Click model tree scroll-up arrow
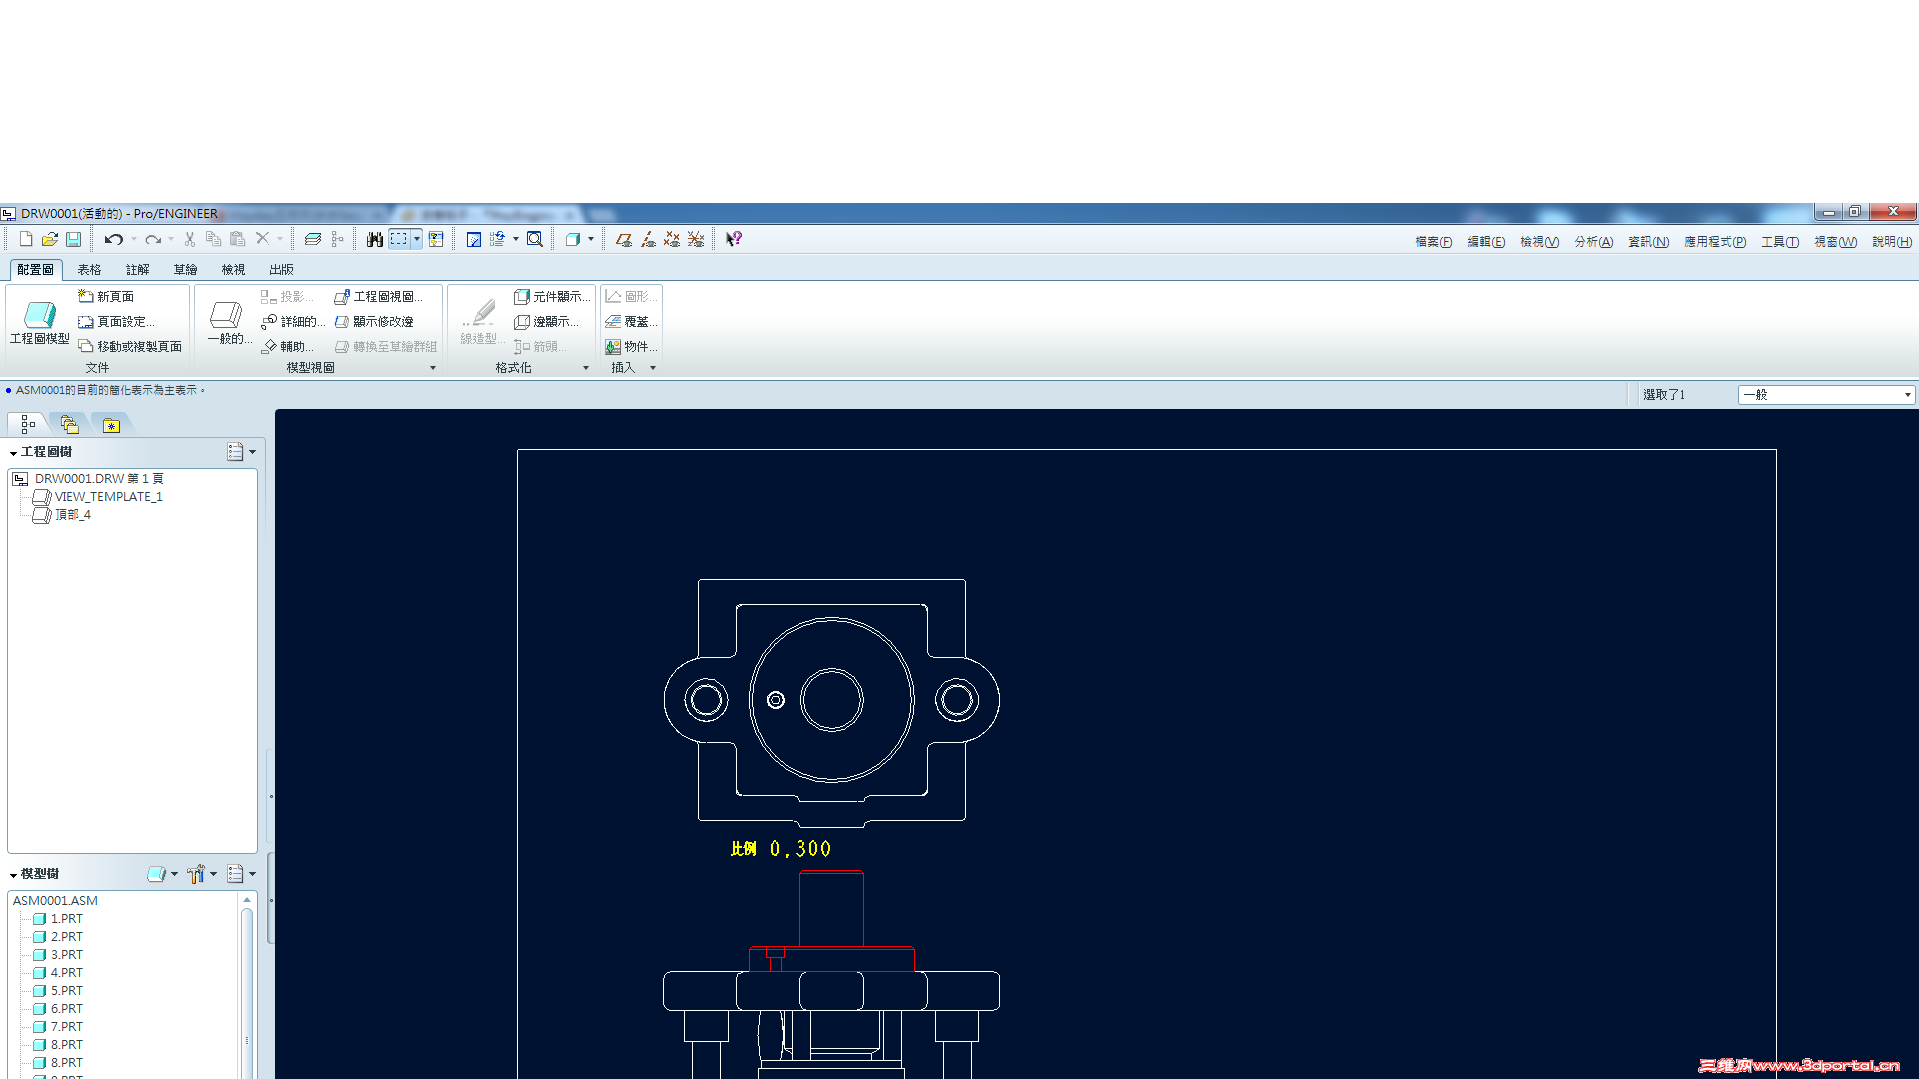This screenshot has height=1079, width=1919. click(x=247, y=900)
